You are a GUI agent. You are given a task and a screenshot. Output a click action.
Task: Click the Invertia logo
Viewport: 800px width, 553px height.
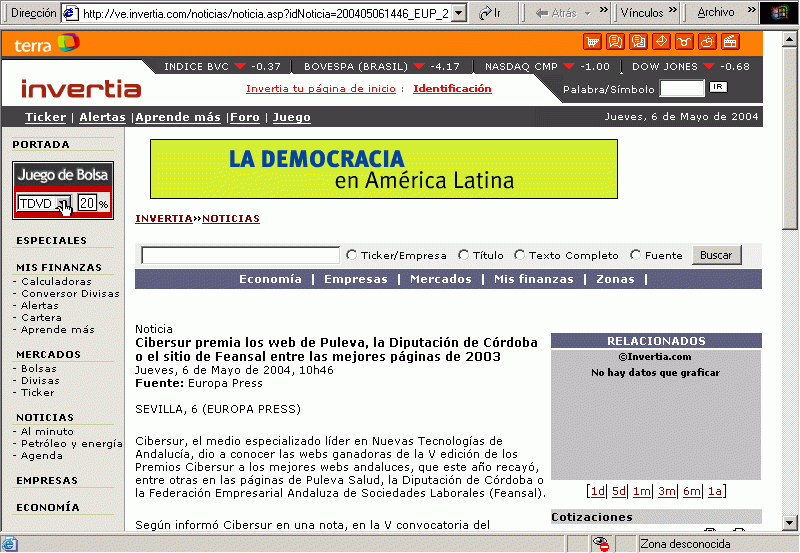(x=81, y=89)
